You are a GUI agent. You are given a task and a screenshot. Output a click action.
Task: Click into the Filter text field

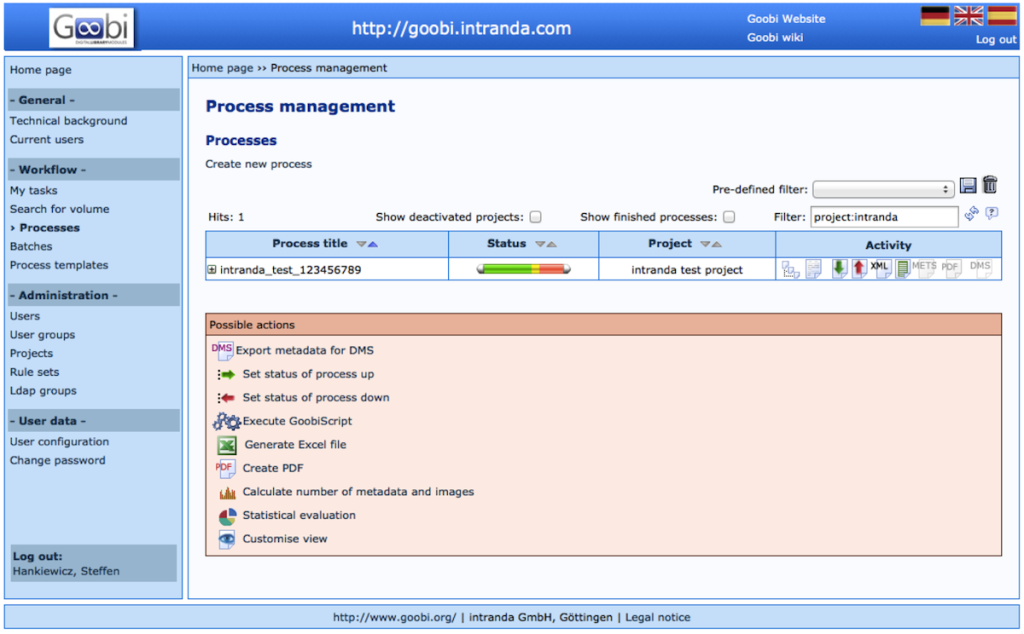pyautogui.click(x=884, y=217)
